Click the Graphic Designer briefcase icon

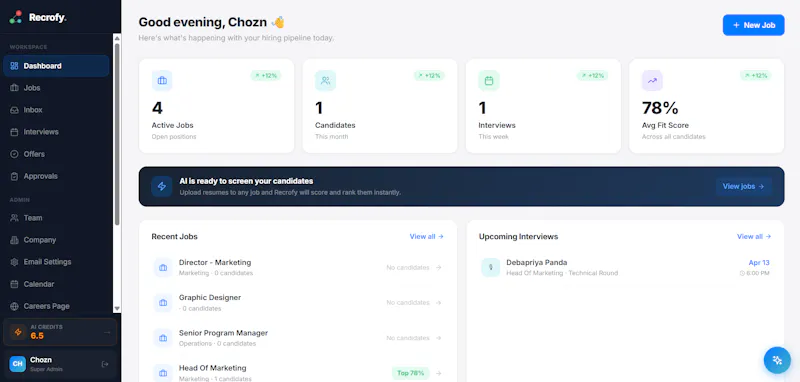163,303
